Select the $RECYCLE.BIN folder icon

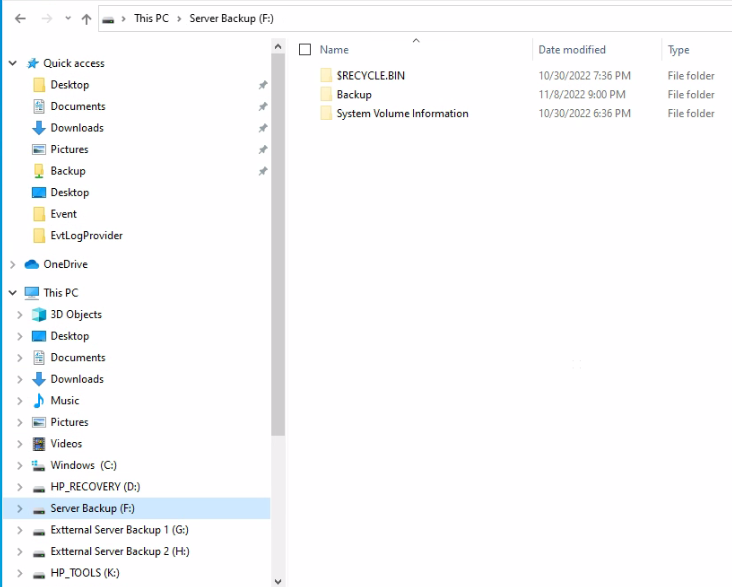coord(326,75)
